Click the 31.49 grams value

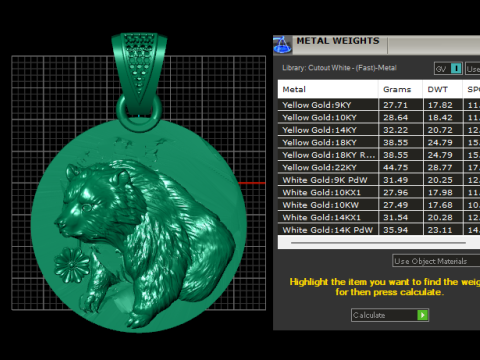pyautogui.click(x=395, y=180)
